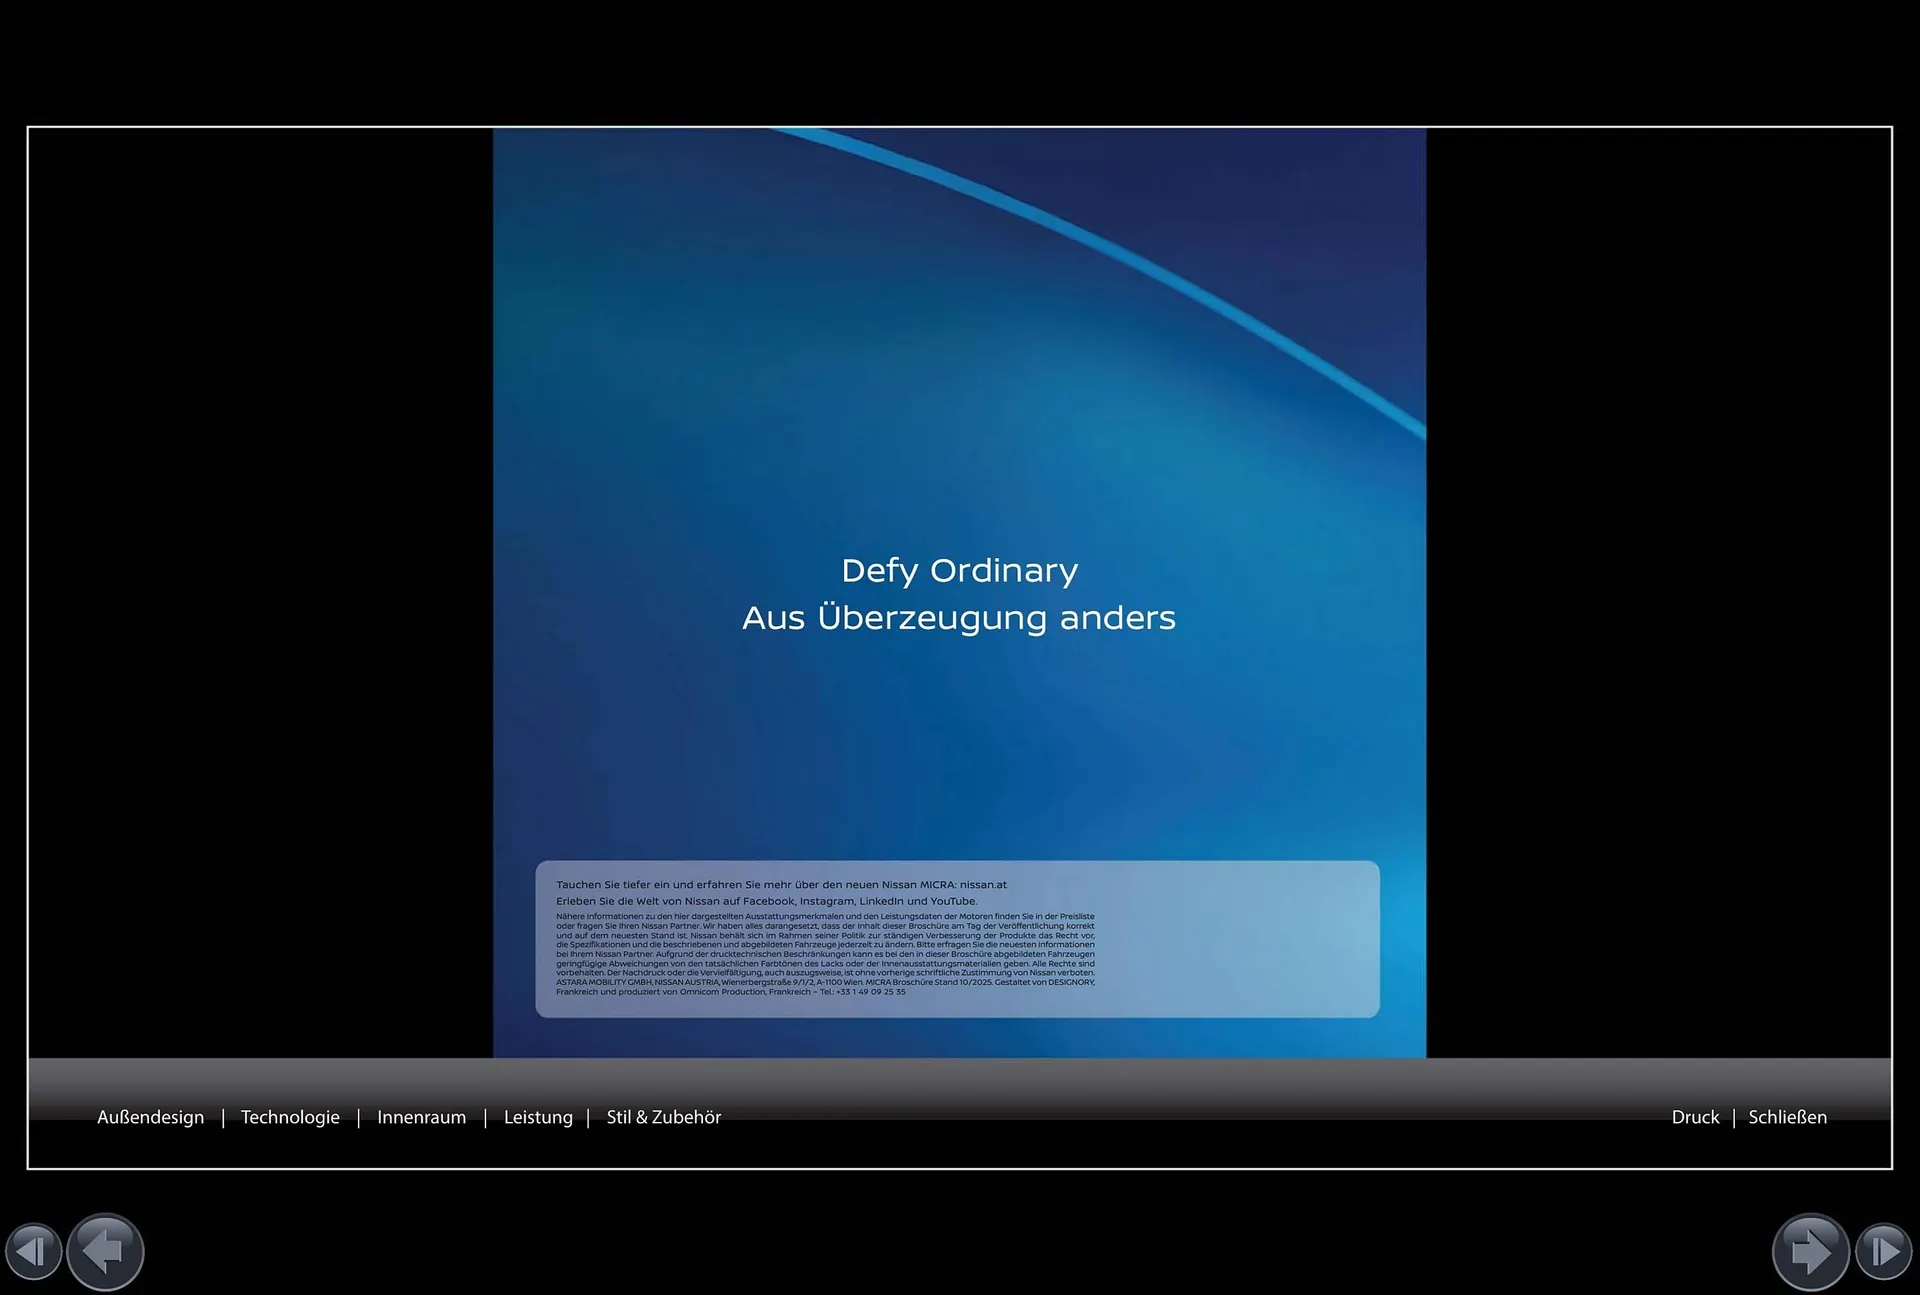
Task: Skip to the last brochure page
Action: pos(1884,1251)
